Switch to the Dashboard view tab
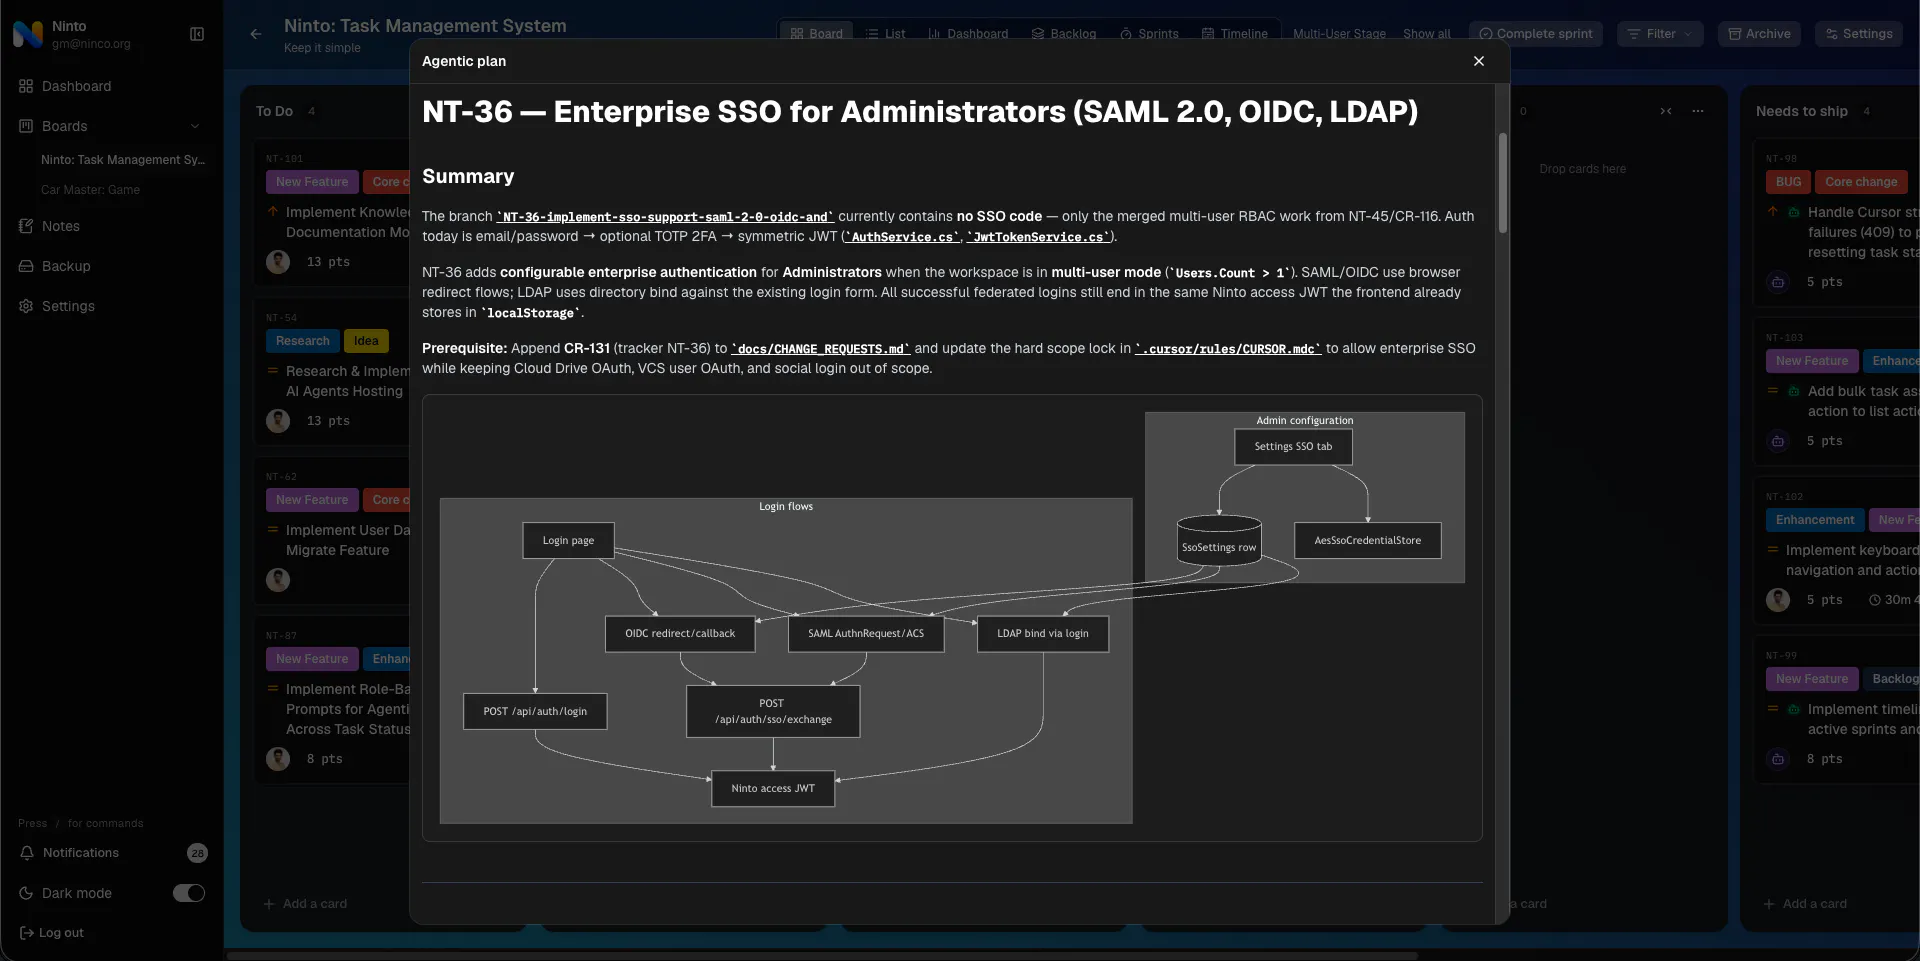The width and height of the screenshot is (1920, 961). click(968, 34)
